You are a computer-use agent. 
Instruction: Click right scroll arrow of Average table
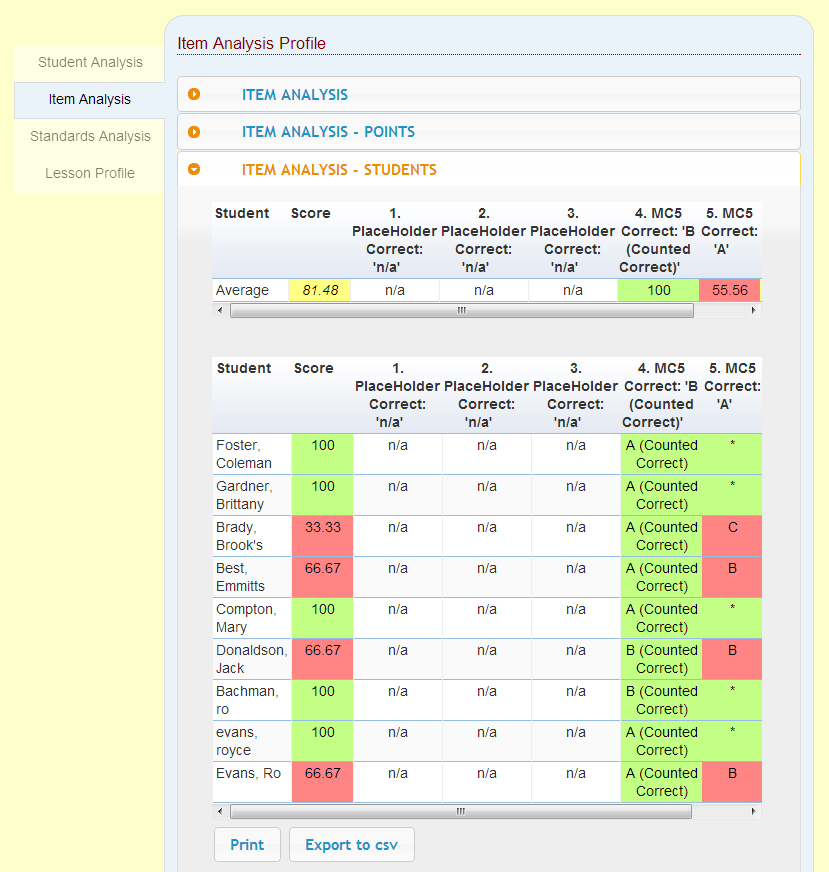[753, 310]
